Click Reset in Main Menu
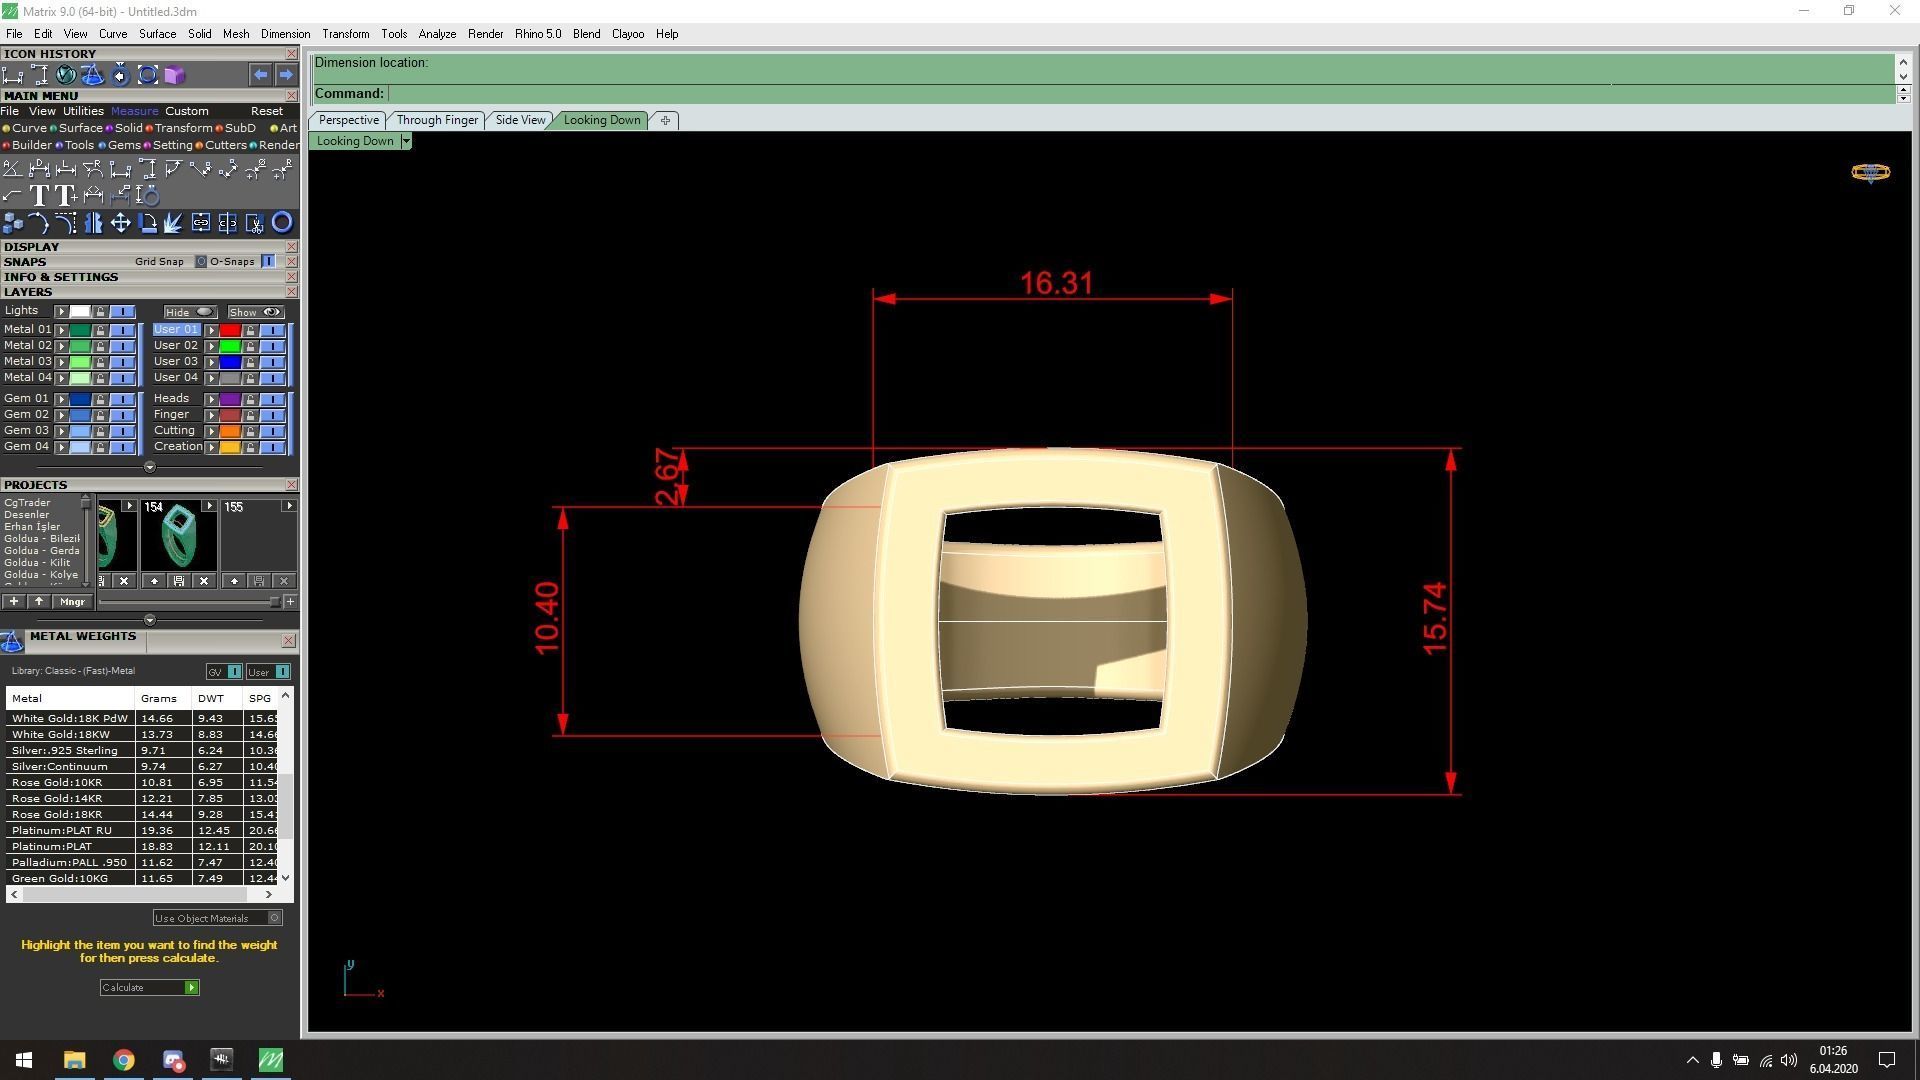The width and height of the screenshot is (1920, 1080). (266, 111)
